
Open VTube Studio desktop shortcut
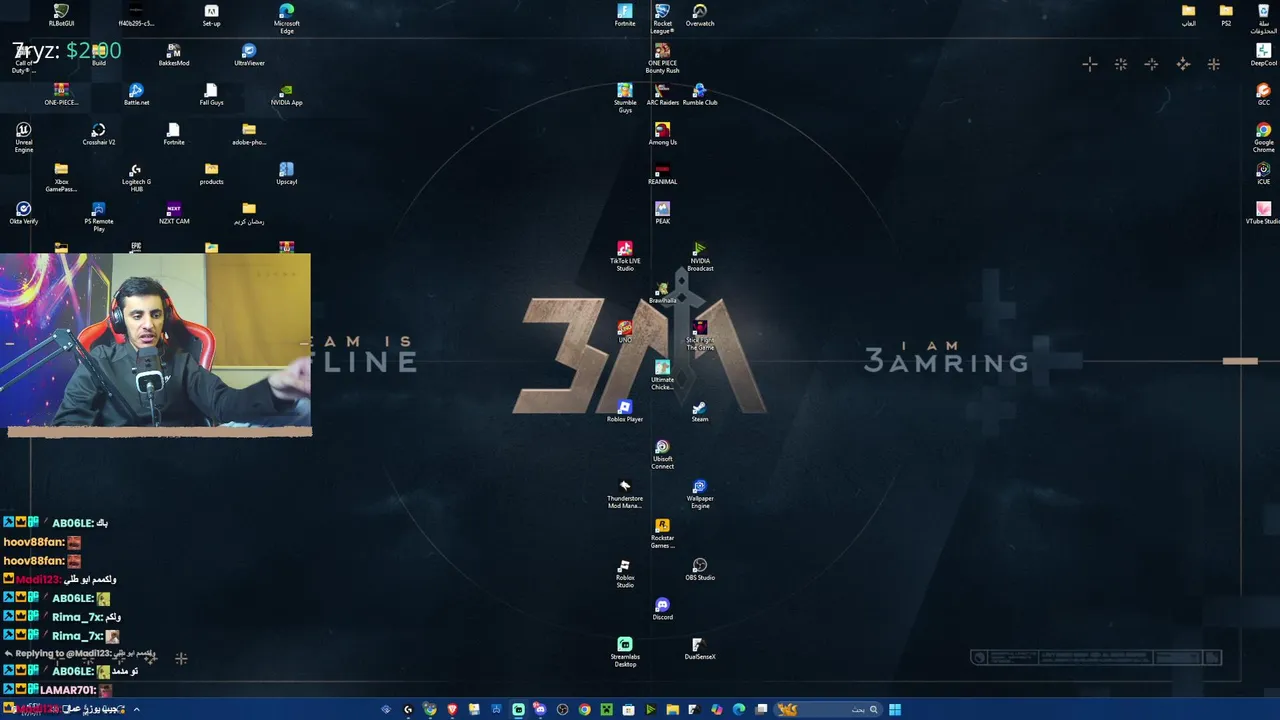click(1263, 213)
